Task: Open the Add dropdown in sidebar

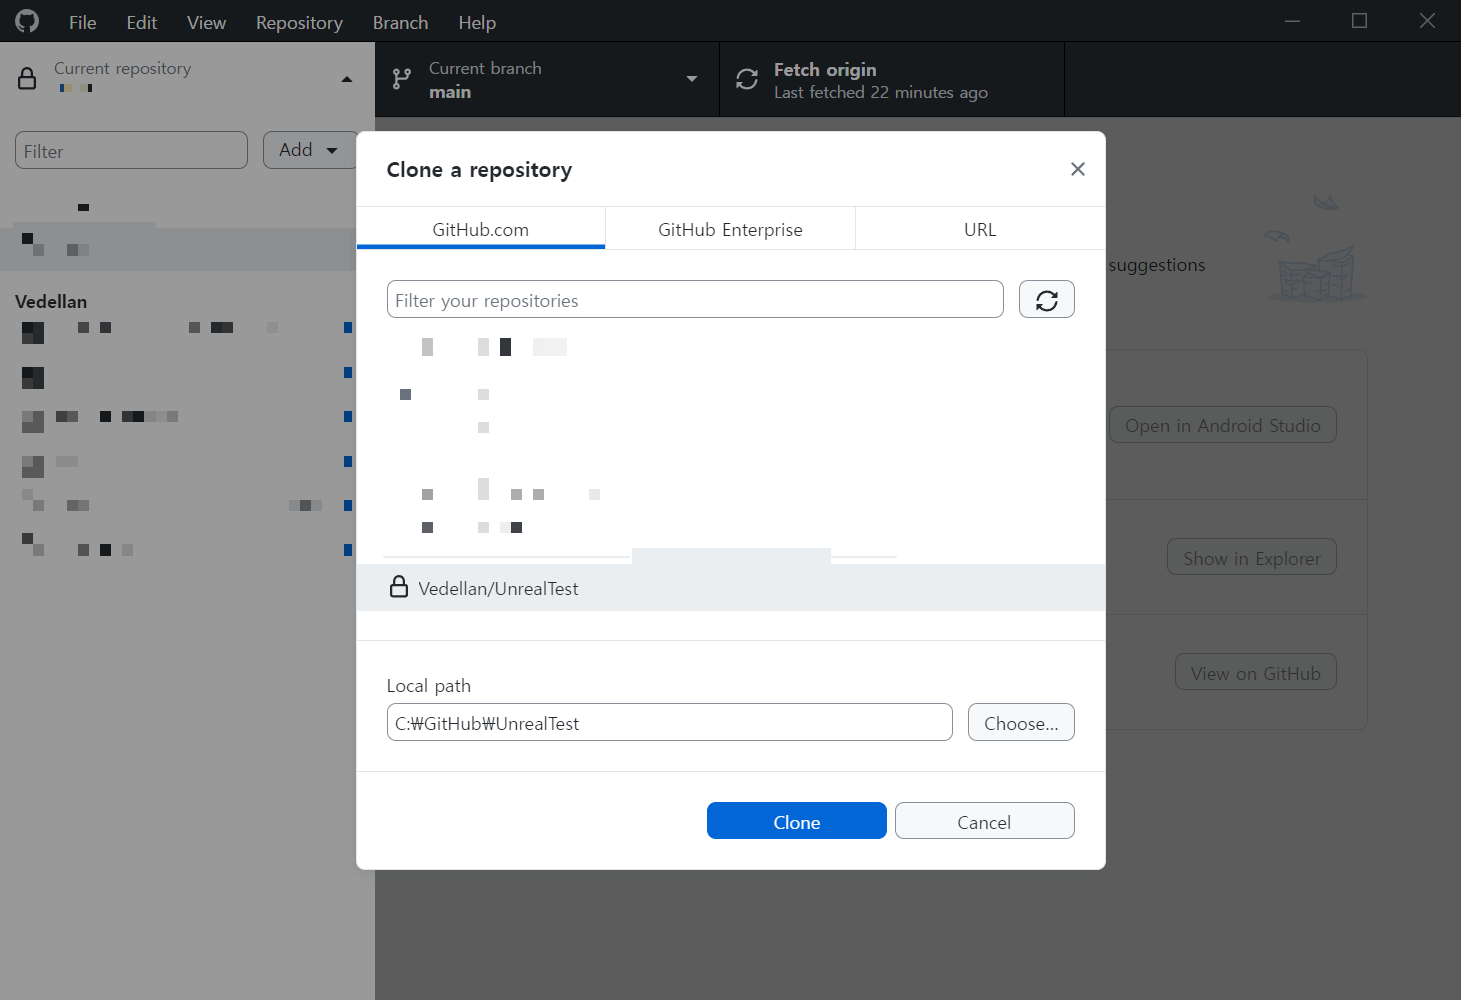Action: coord(310,150)
